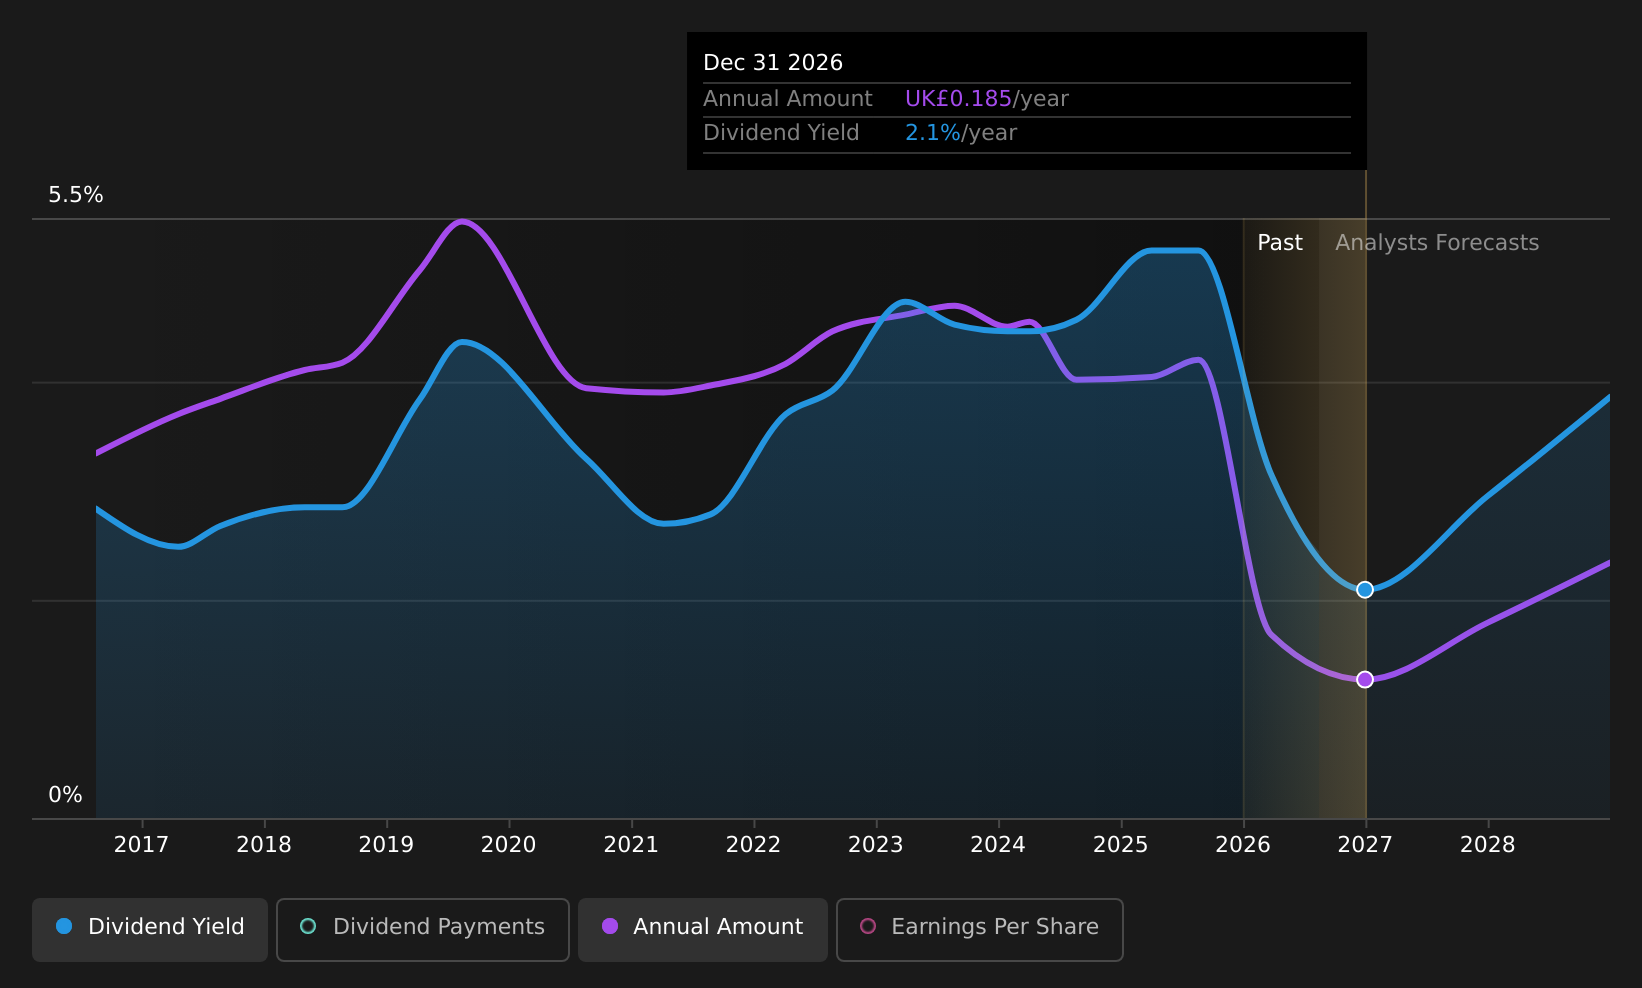
Task: Toggle the Annual Amount legend series
Action: (703, 930)
